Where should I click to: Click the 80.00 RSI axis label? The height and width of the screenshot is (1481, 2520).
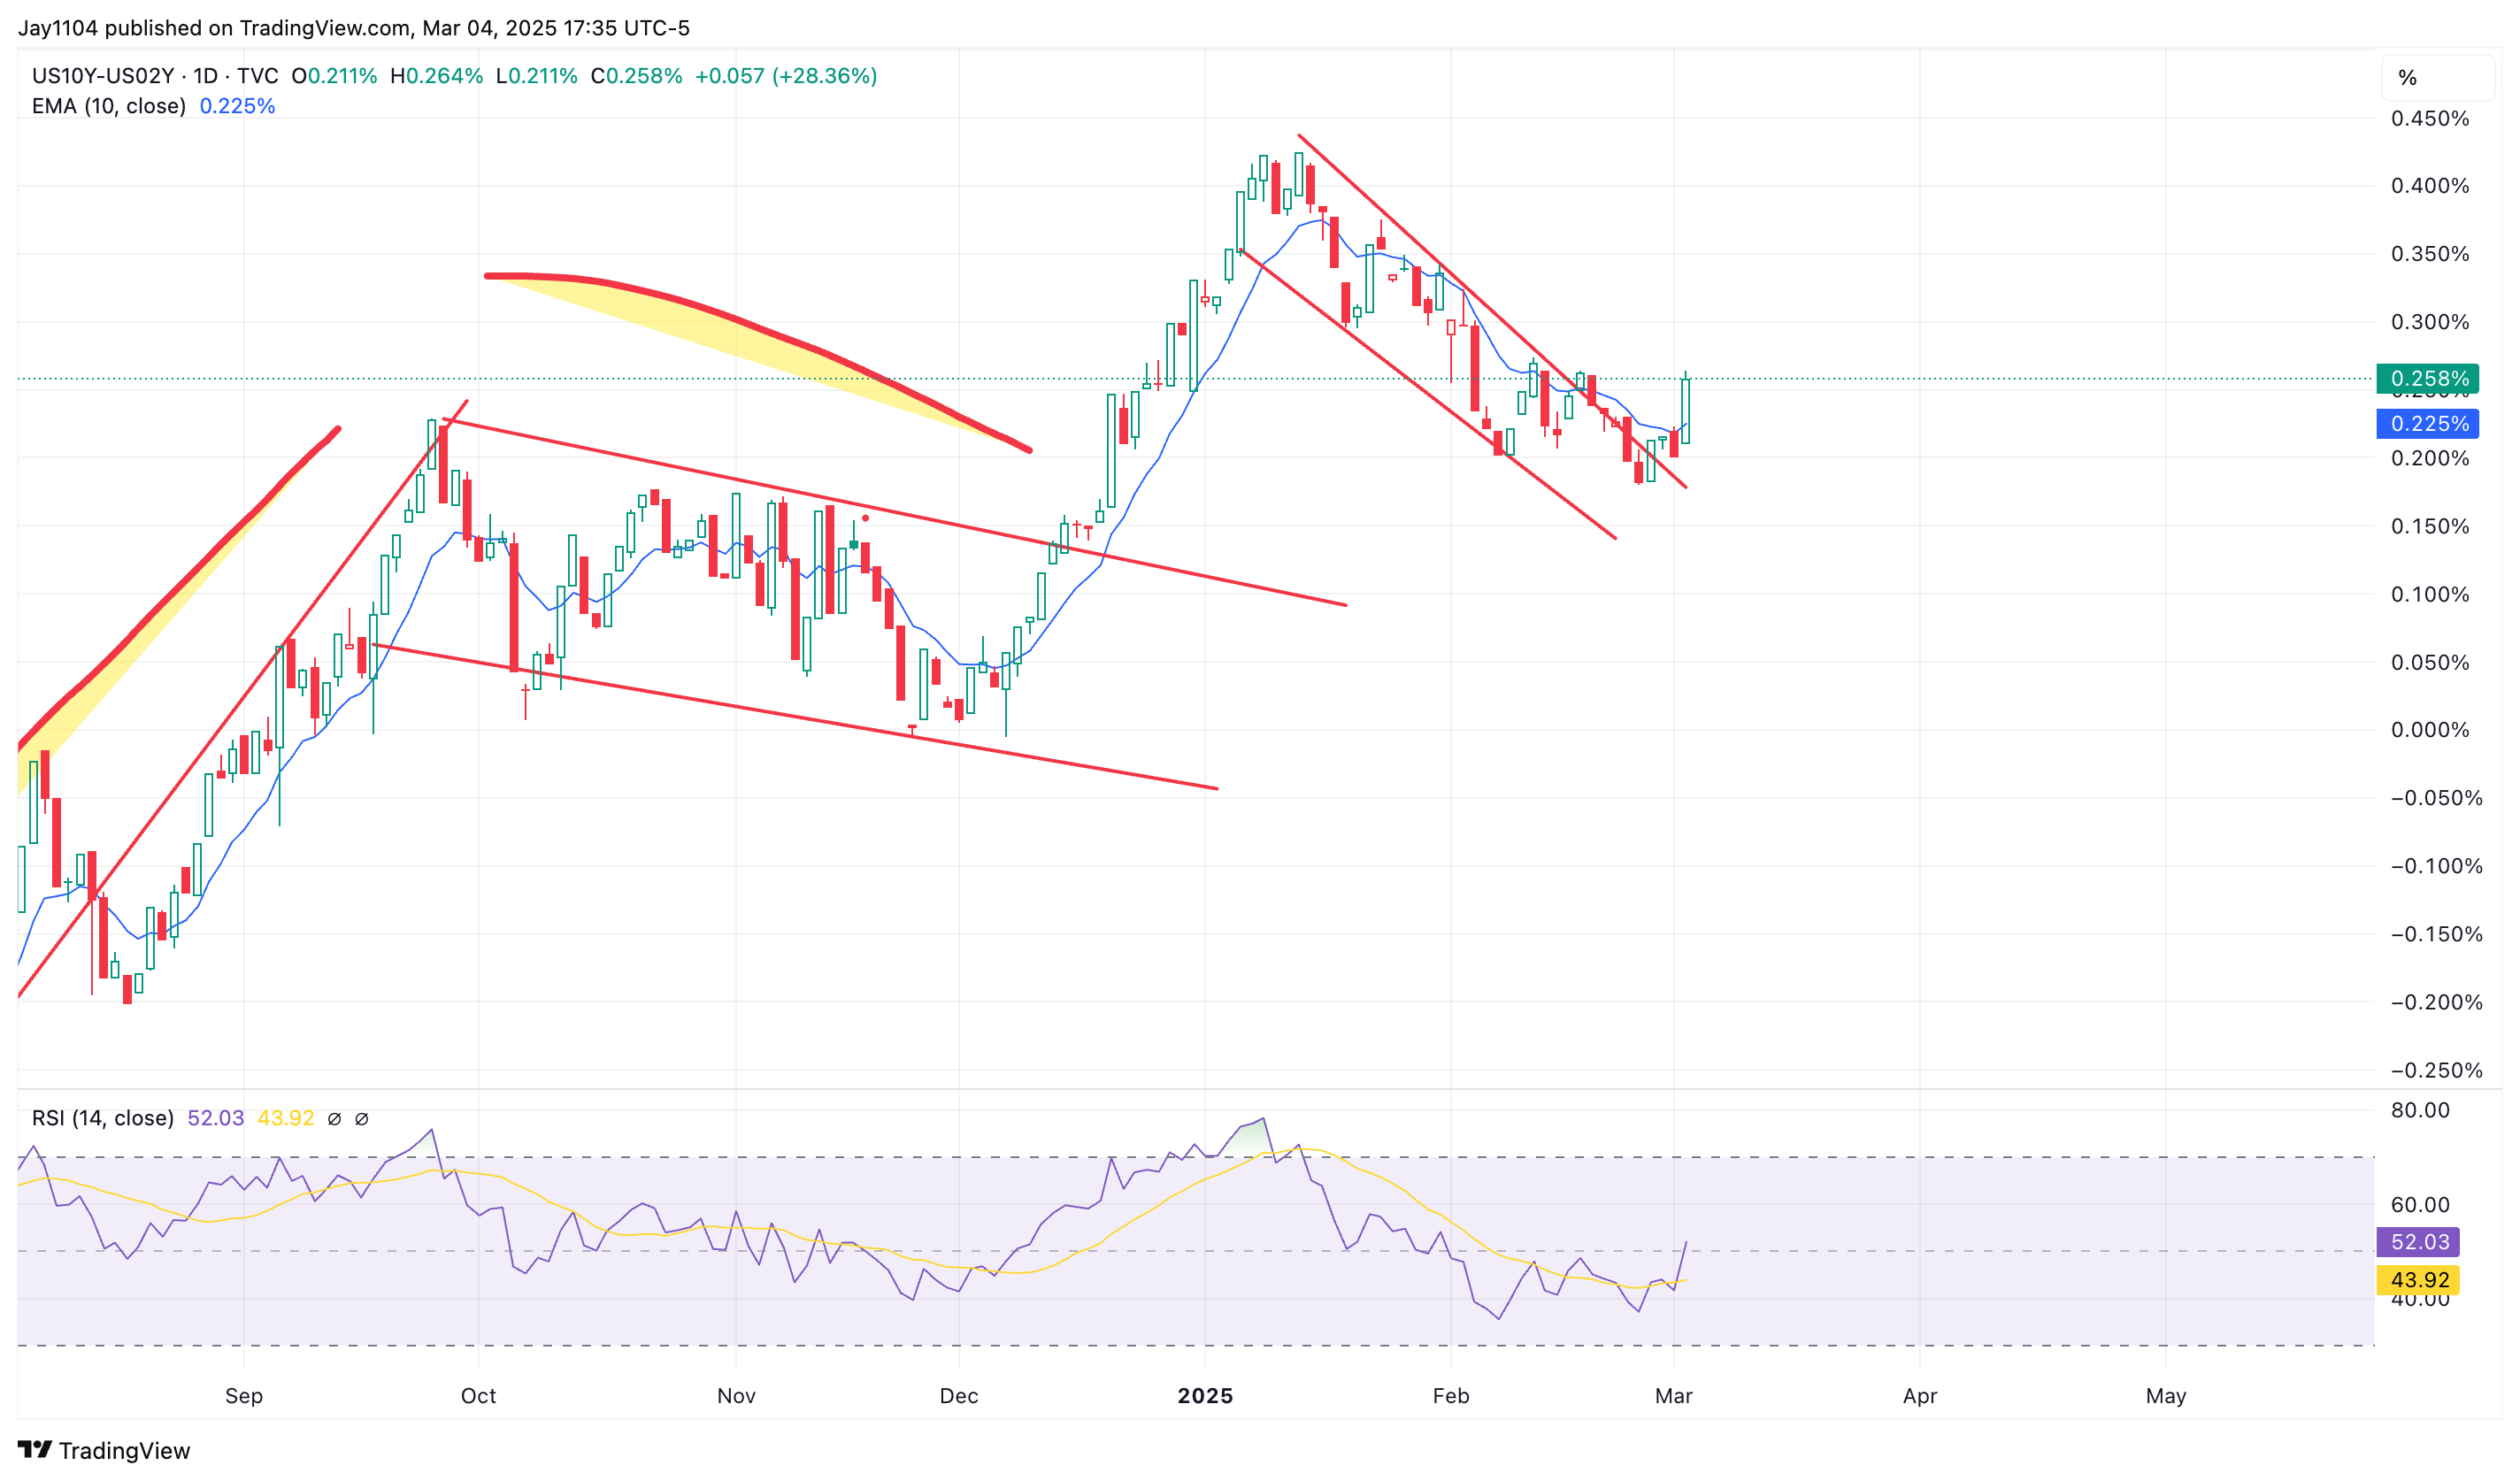coord(2420,1110)
